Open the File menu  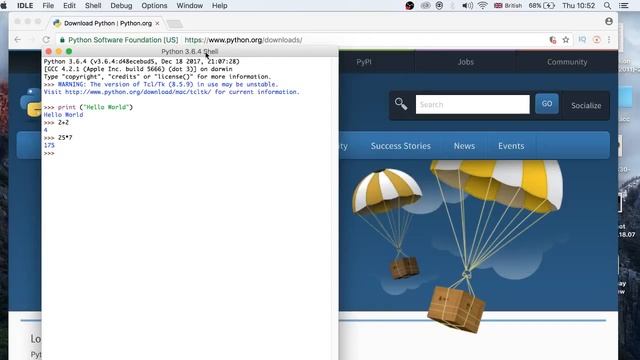[48, 6]
